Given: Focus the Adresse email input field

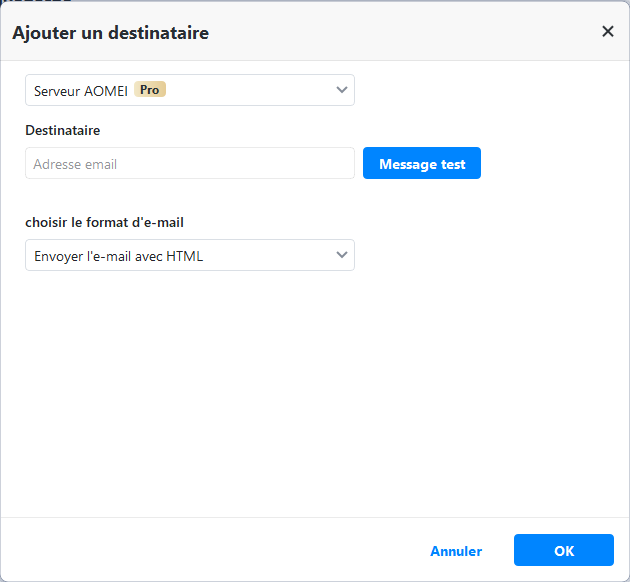Looking at the screenshot, I should 189,164.
